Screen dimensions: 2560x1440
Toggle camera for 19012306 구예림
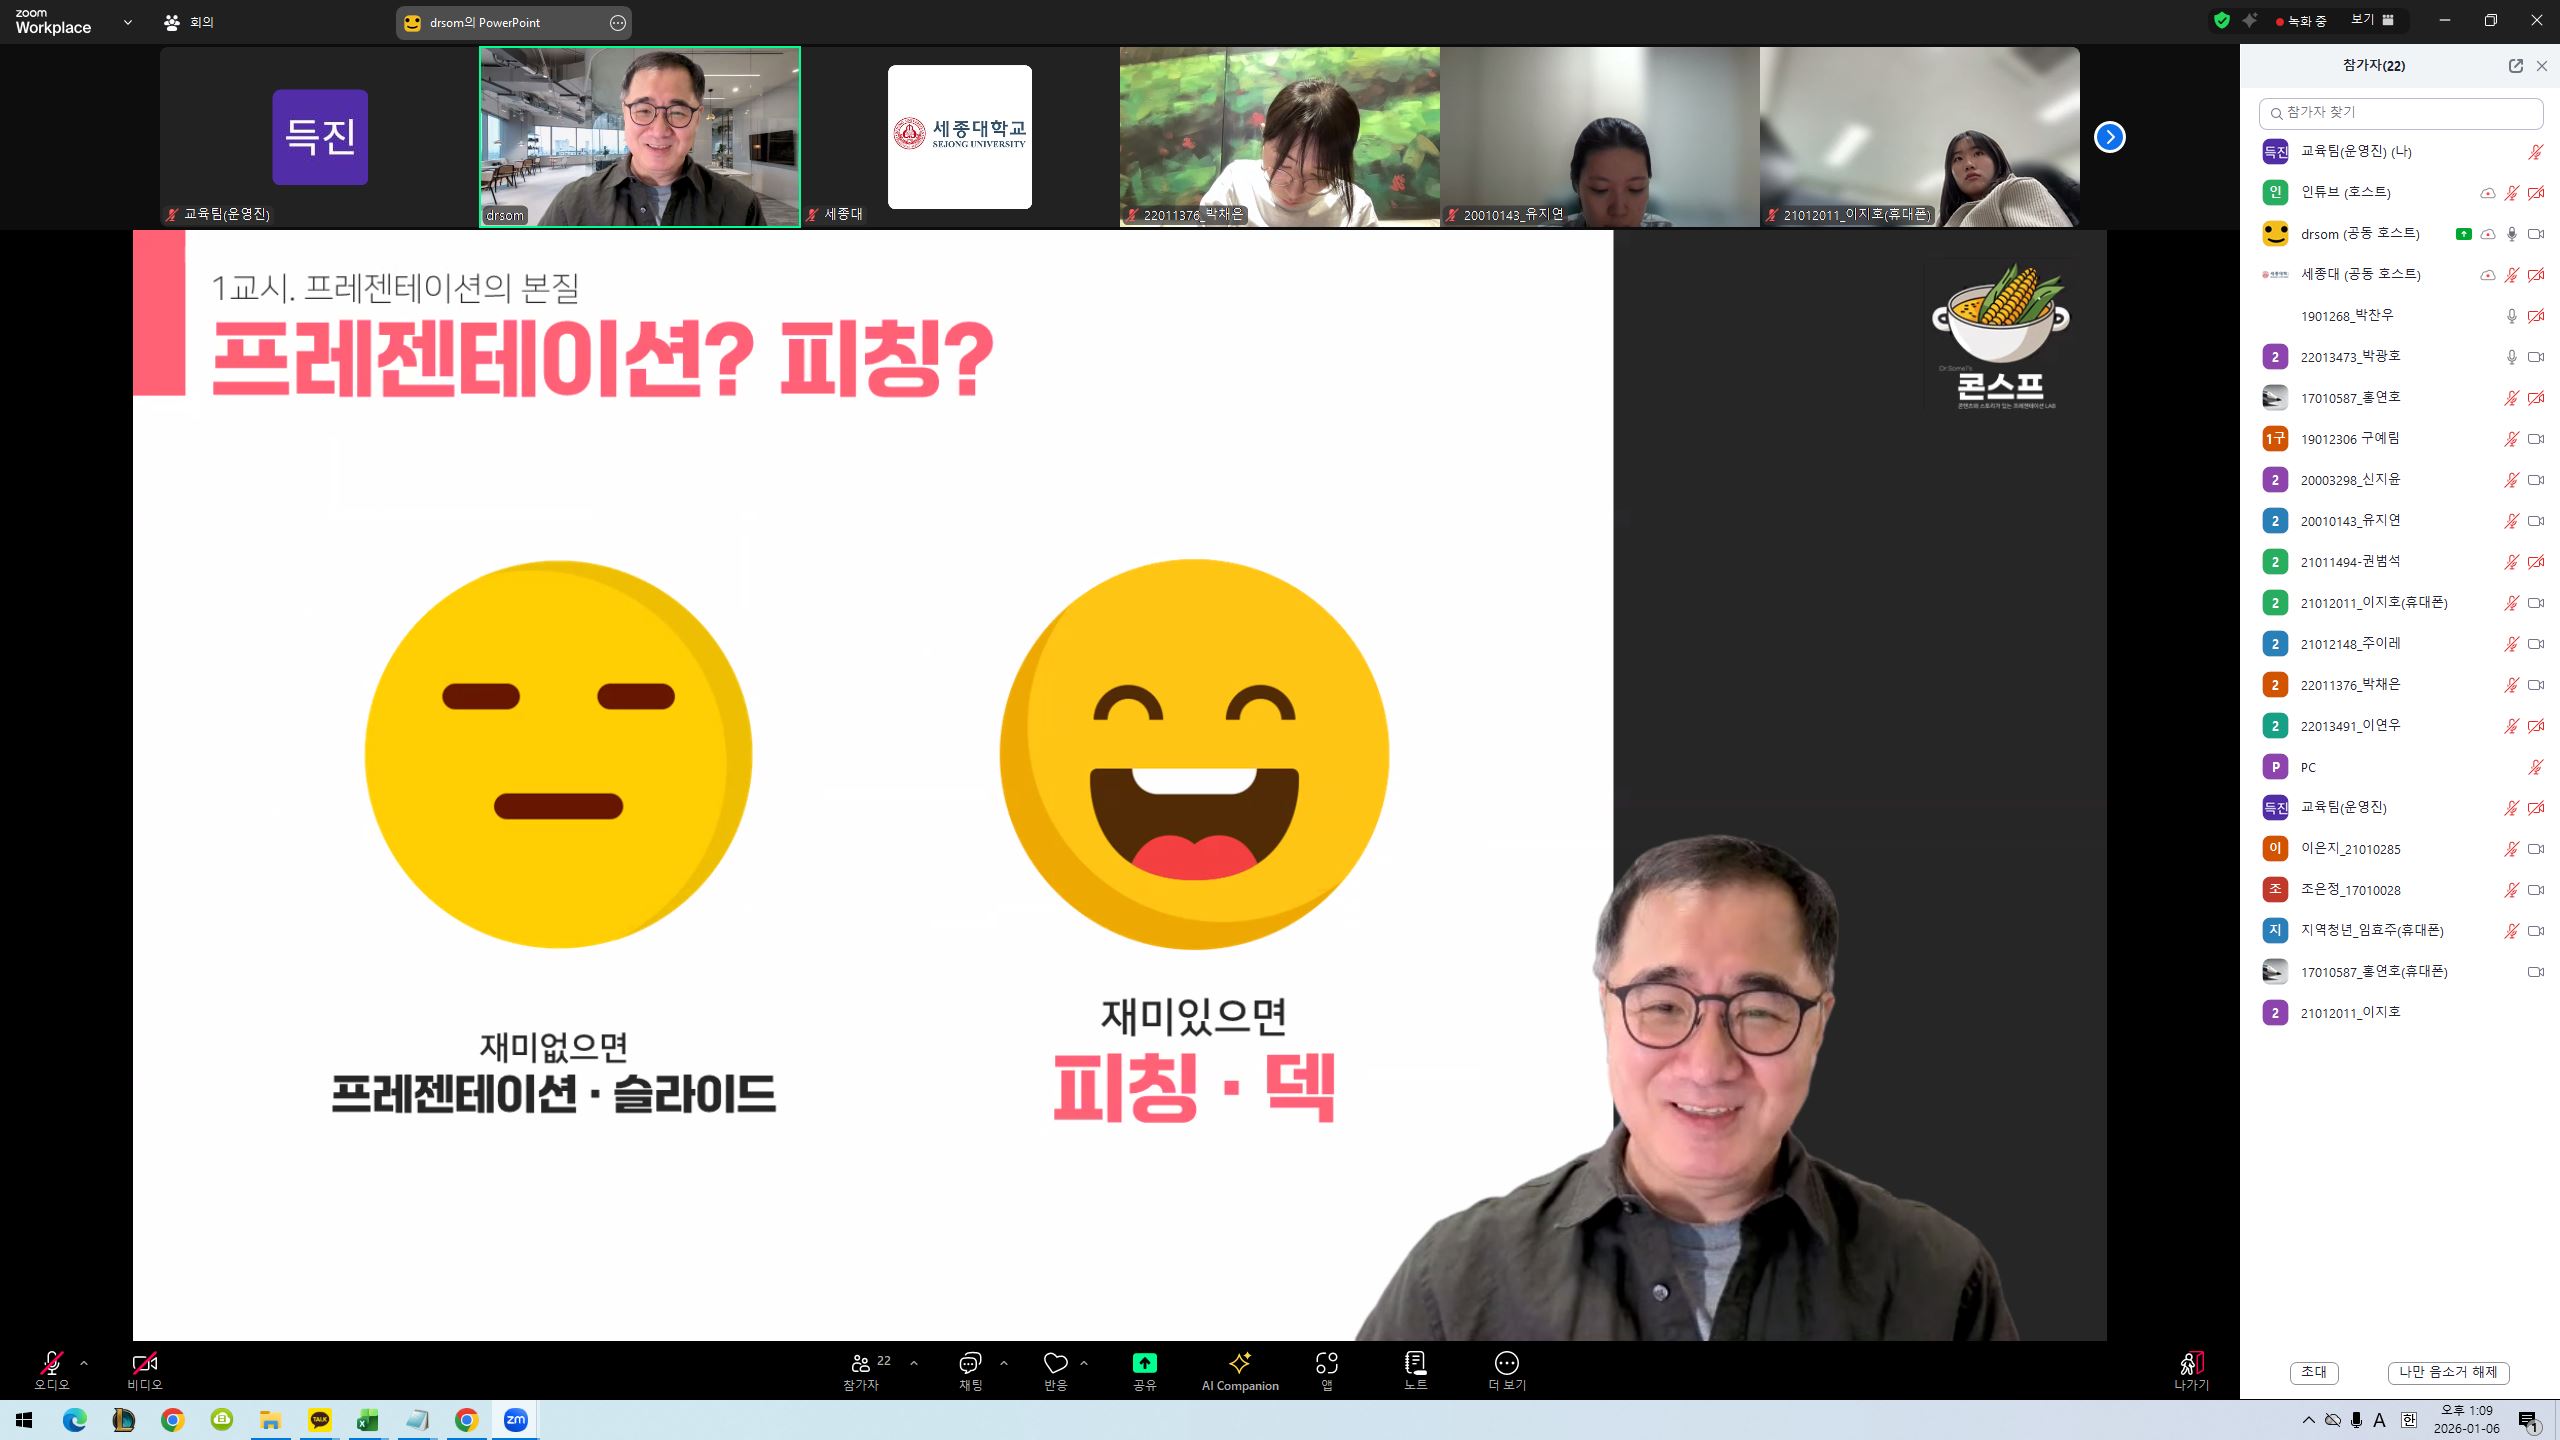(2536, 439)
